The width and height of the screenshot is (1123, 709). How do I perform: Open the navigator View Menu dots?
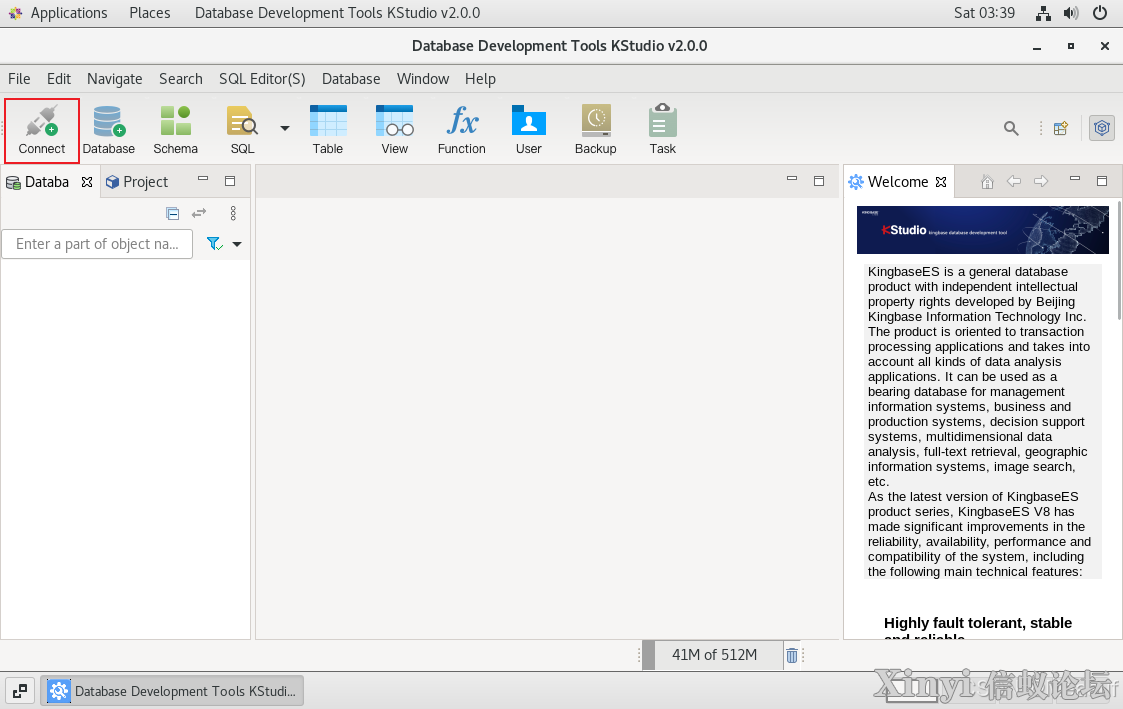(x=233, y=213)
